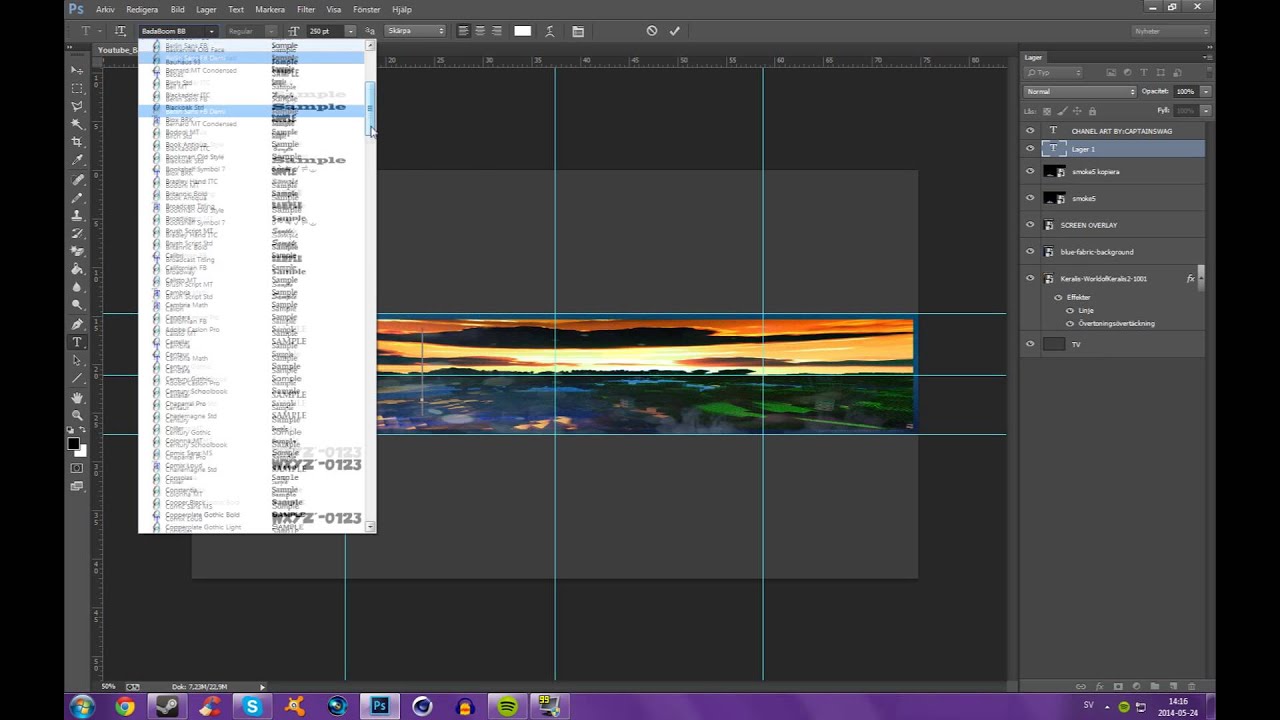Select the Clone Stamp tool
The image size is (1280, 720).
(x=77, y=216)
